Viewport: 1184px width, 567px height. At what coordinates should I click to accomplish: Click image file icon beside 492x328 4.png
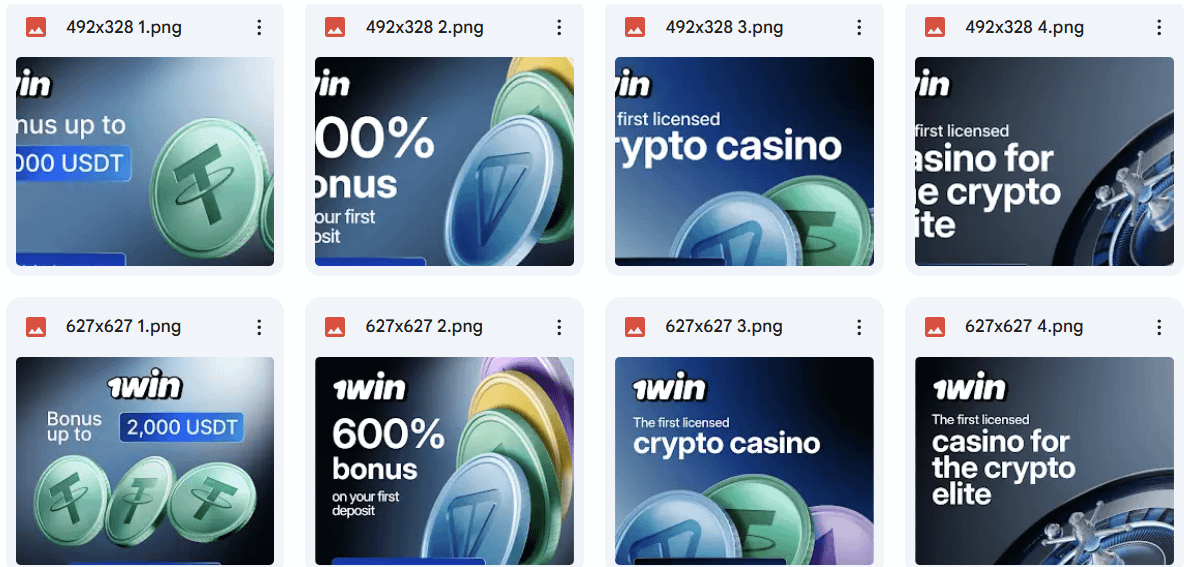point(935,28)
